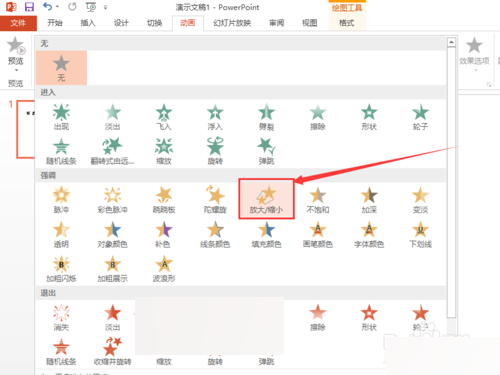
Task: Apply the 随机线条 exit animation
Action: click(61, 352)
